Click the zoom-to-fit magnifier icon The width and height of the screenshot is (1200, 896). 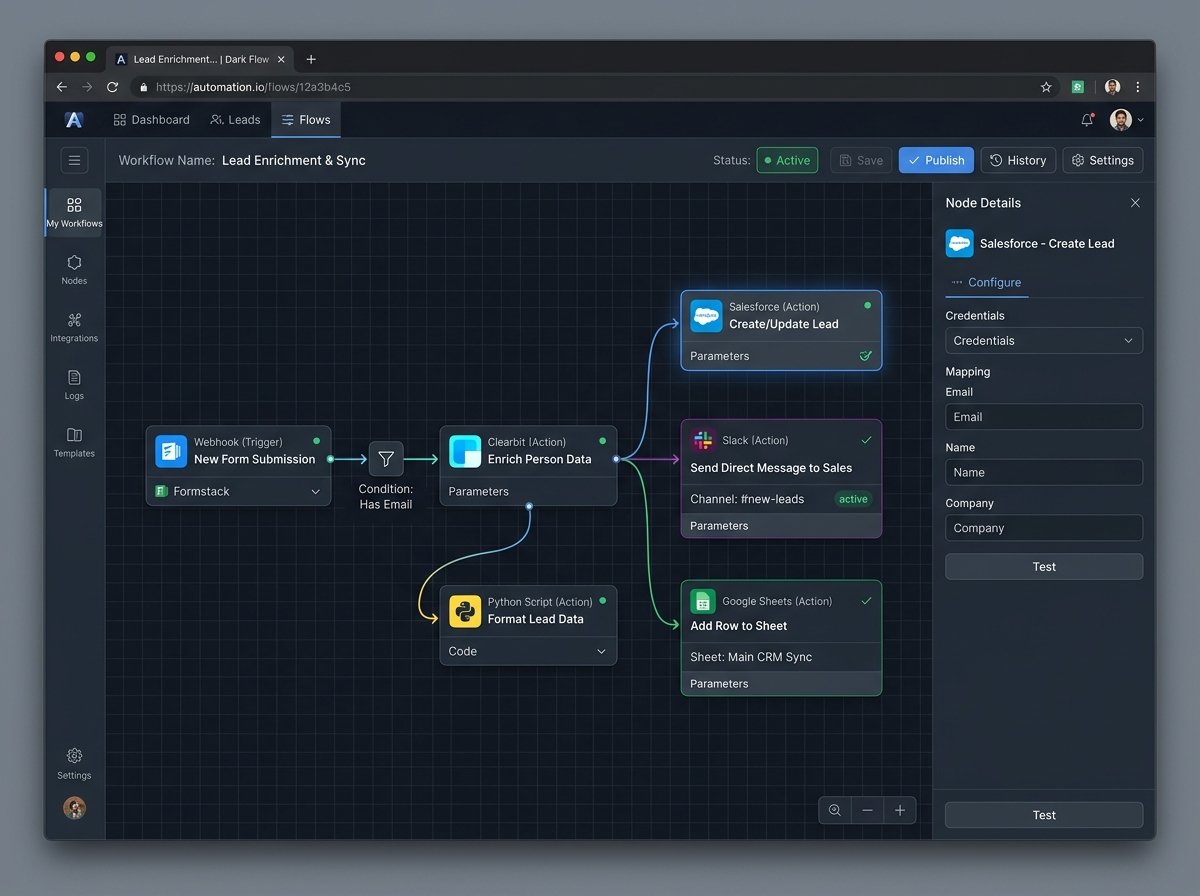pyautogui.click(x=834, y=810)
